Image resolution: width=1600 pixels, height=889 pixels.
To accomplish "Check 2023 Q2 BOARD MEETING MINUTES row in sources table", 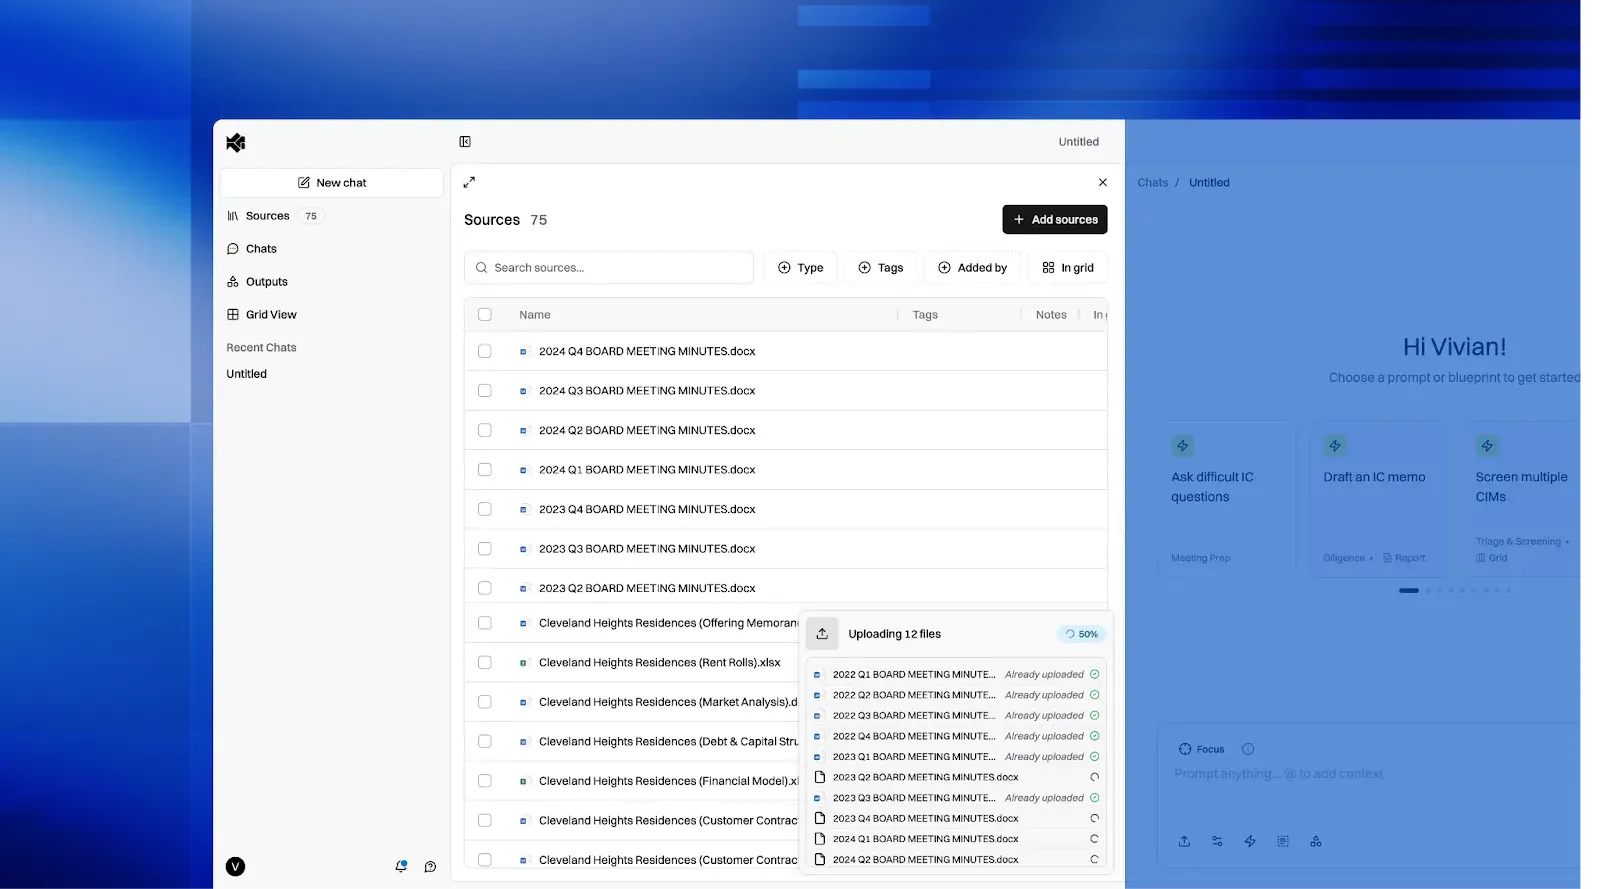I will pos(485,589).
